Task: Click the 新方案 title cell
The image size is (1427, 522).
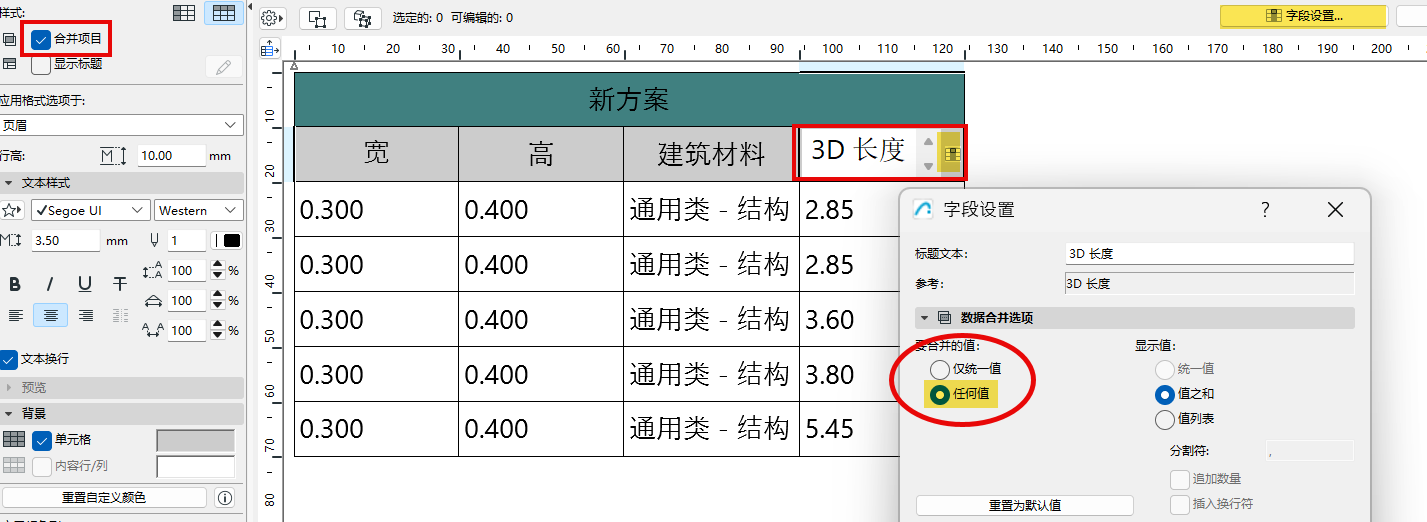Action: 629,99
